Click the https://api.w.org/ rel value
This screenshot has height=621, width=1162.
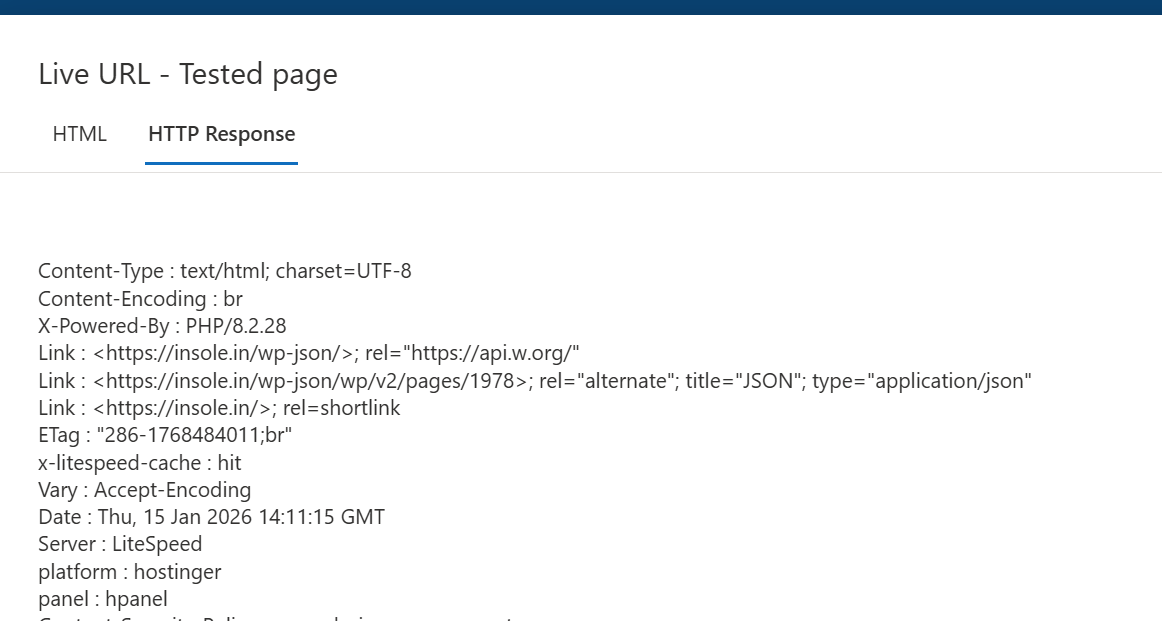(x=495, y=353)
